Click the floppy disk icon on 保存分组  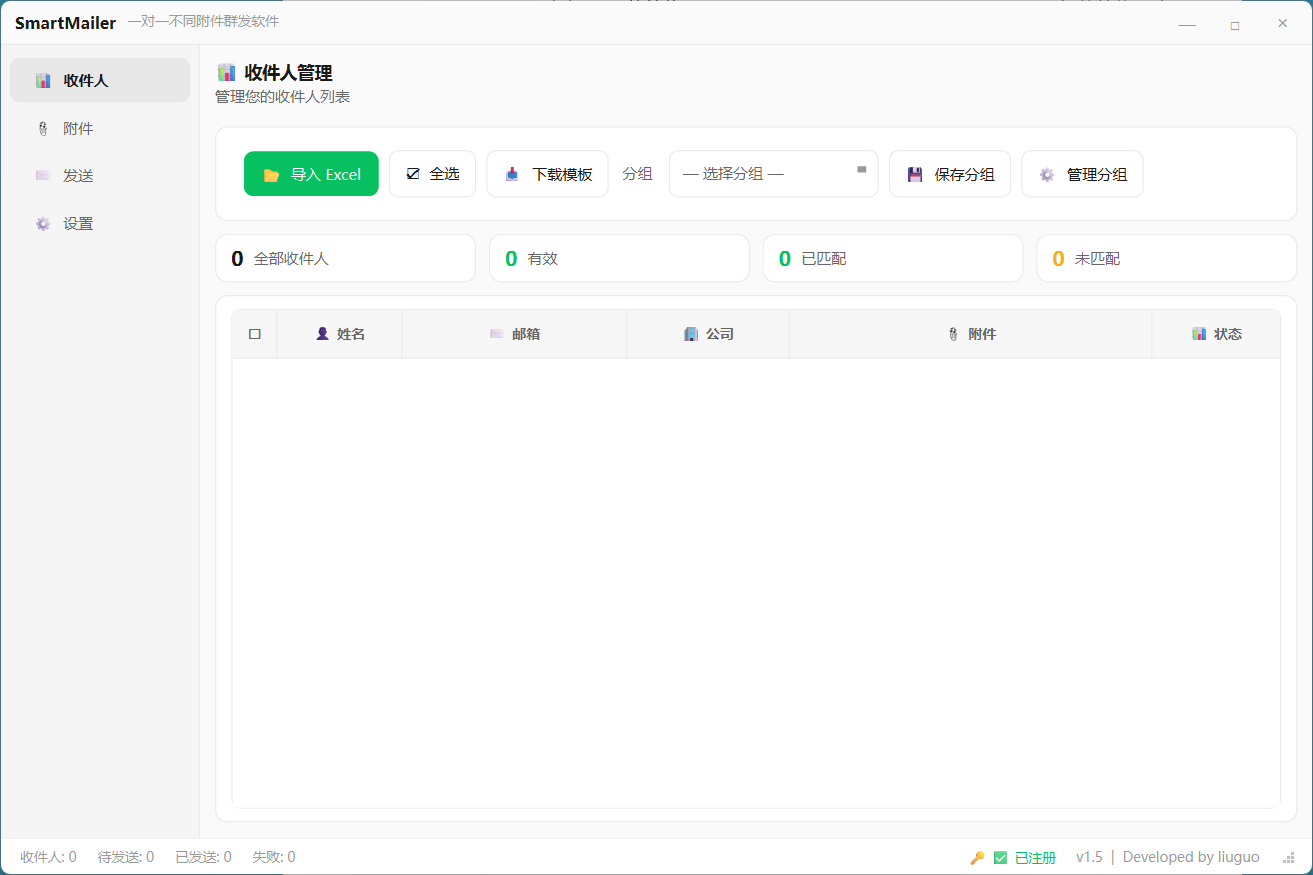pos(915,174)
